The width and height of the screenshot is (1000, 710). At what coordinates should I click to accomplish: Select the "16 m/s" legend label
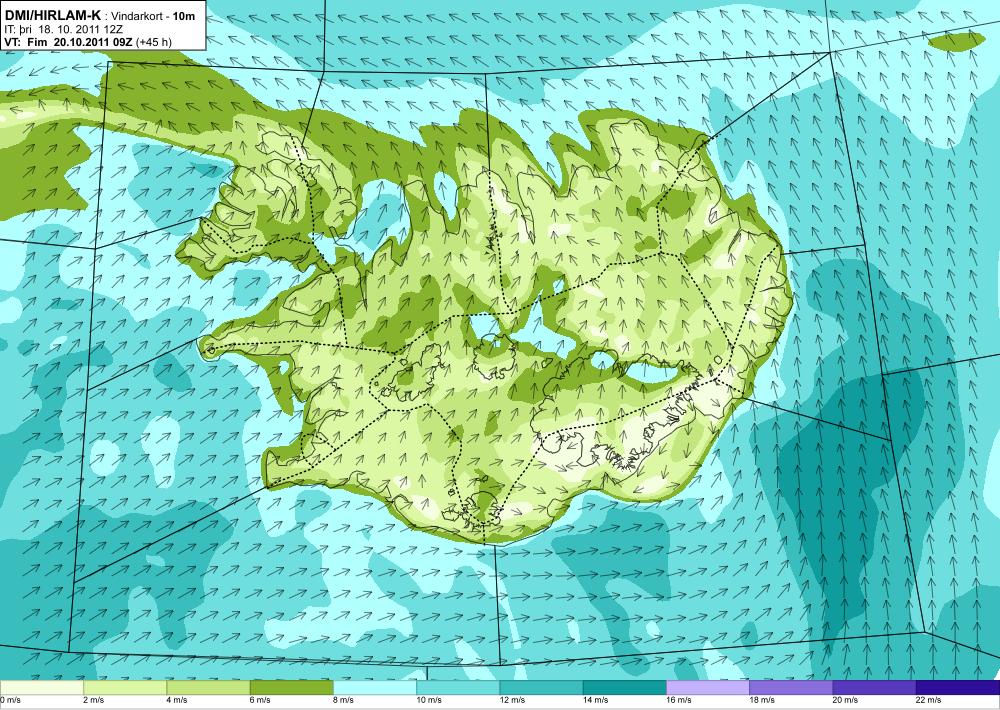tap(679, 700)
